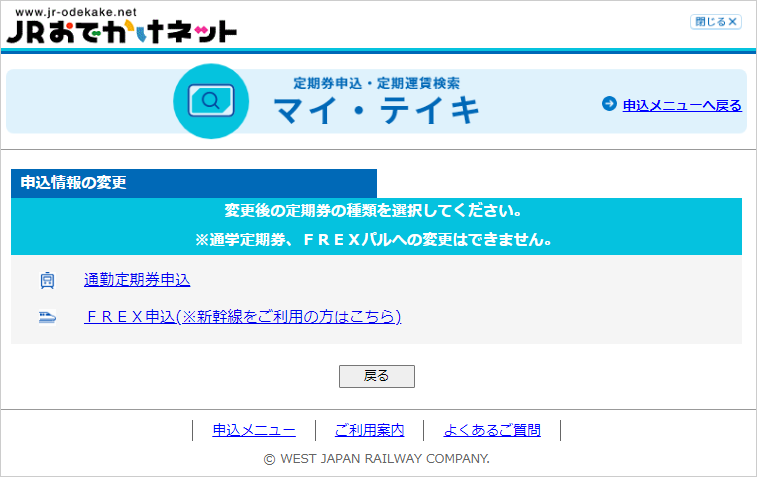Click the West Japan Railway copyright text
757x477 pixels.
coord(376,459)
